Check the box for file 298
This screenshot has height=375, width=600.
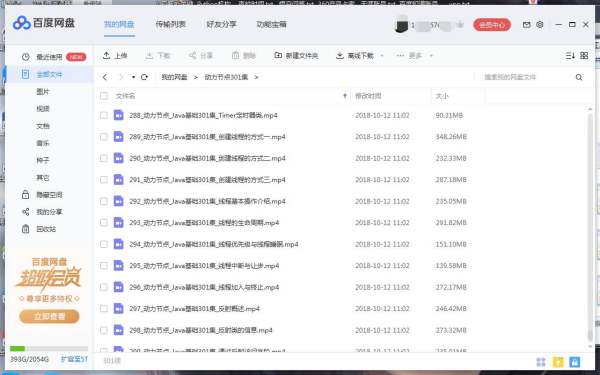104,330
